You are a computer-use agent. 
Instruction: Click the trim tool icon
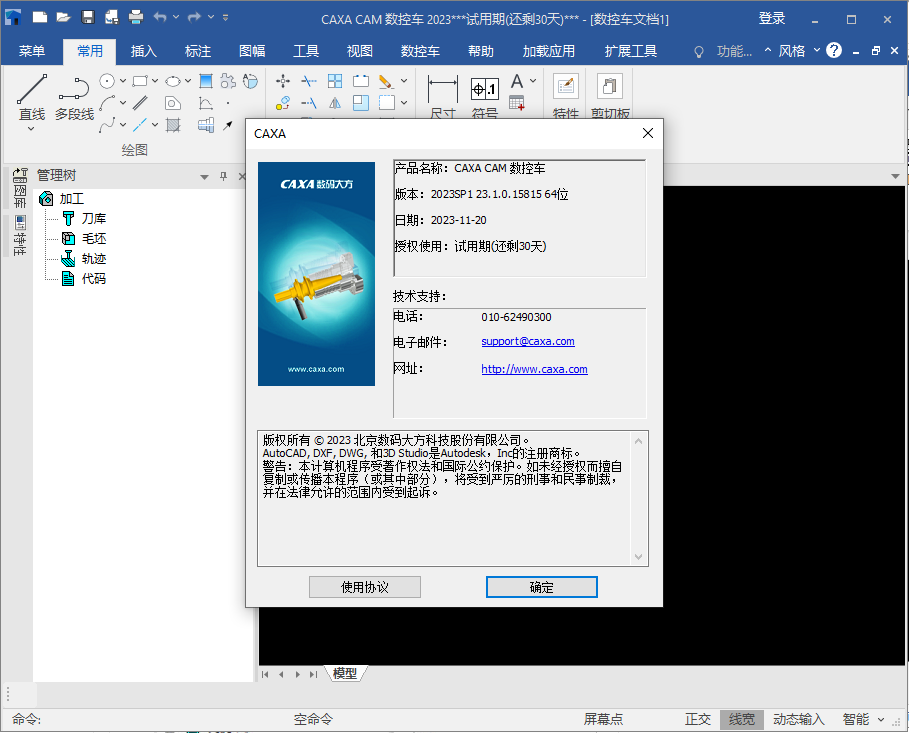pyautogui.click(x=309, y=81)
